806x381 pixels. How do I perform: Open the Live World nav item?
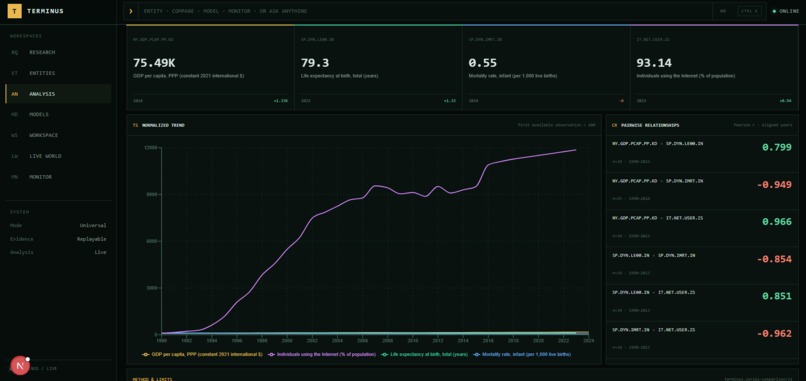58,156
